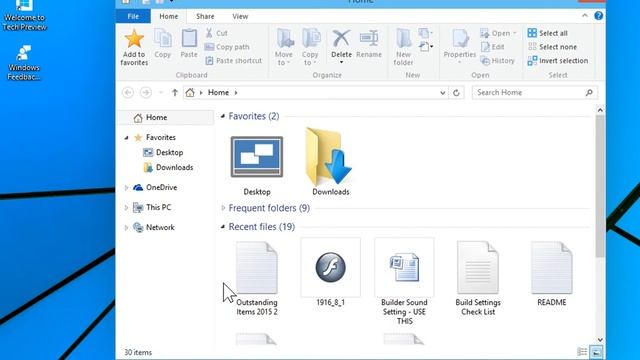This screenshot has width=640, height=360.
Task: Select Home in navigation pane
Action: [166, 118]
